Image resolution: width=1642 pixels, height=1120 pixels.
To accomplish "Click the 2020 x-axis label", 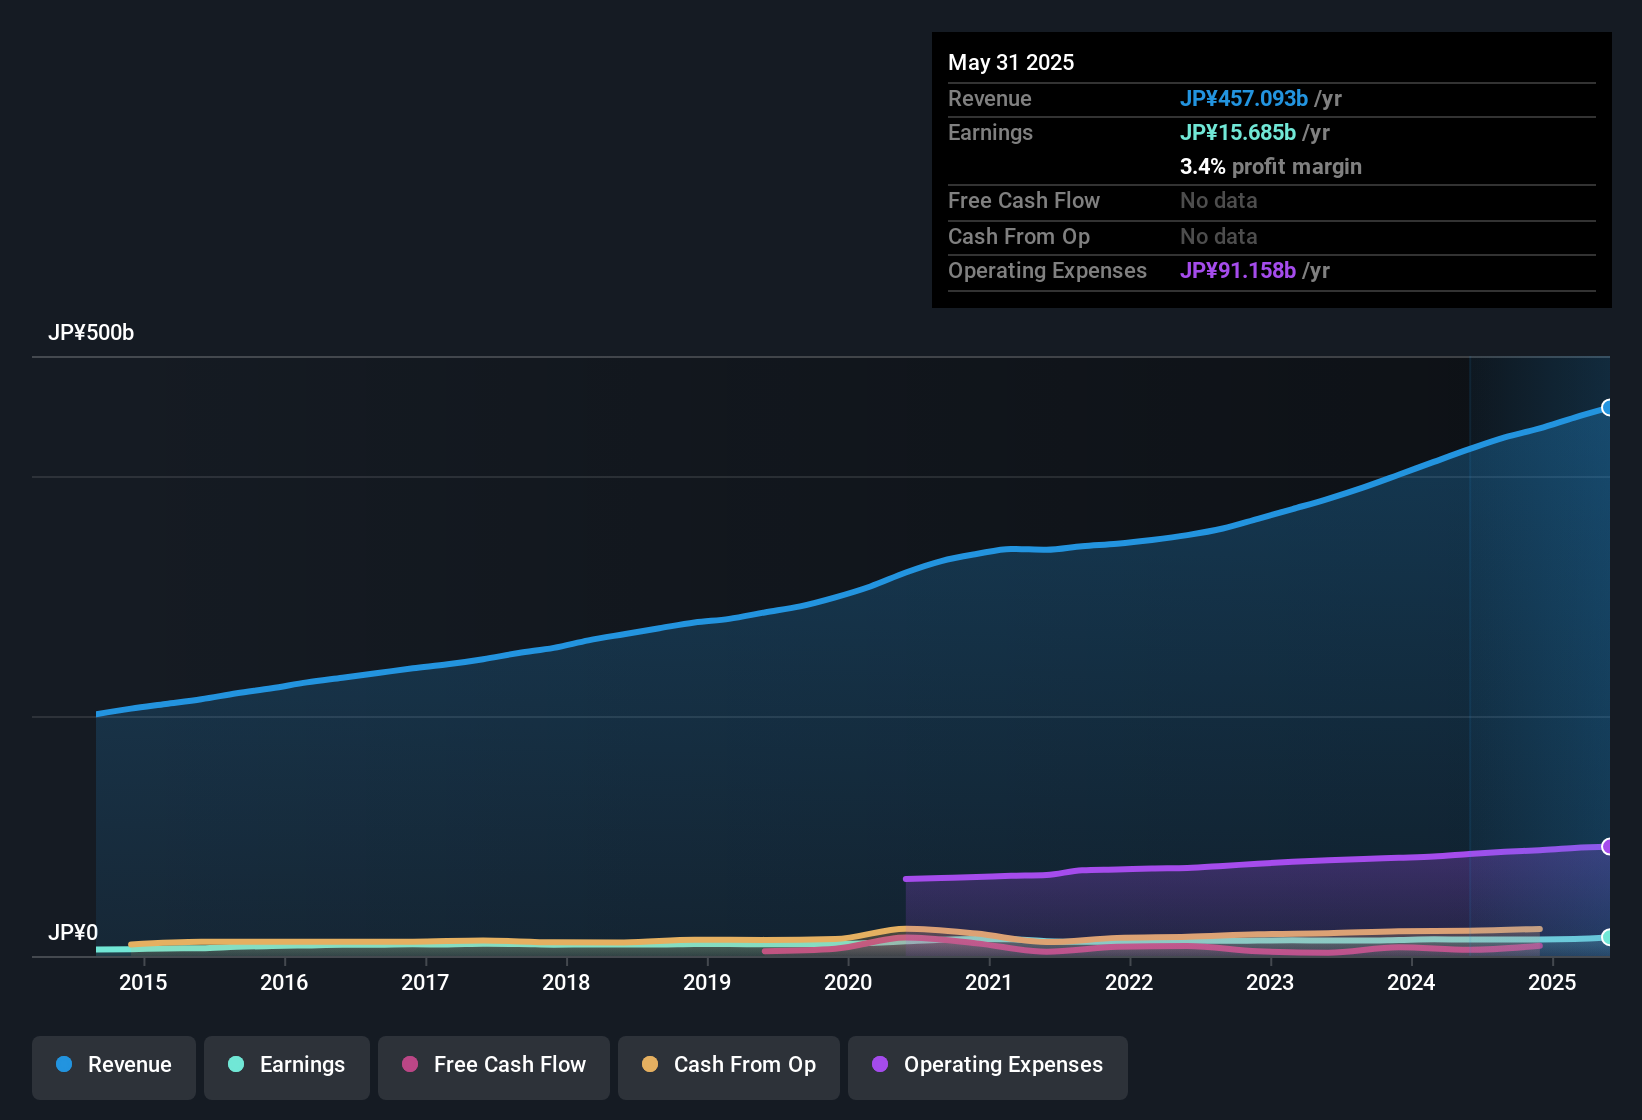I will (848, 982).
